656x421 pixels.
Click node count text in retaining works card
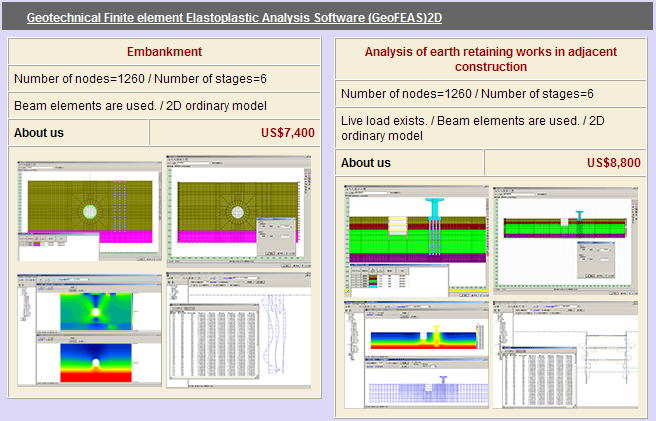tap(467, 93)
